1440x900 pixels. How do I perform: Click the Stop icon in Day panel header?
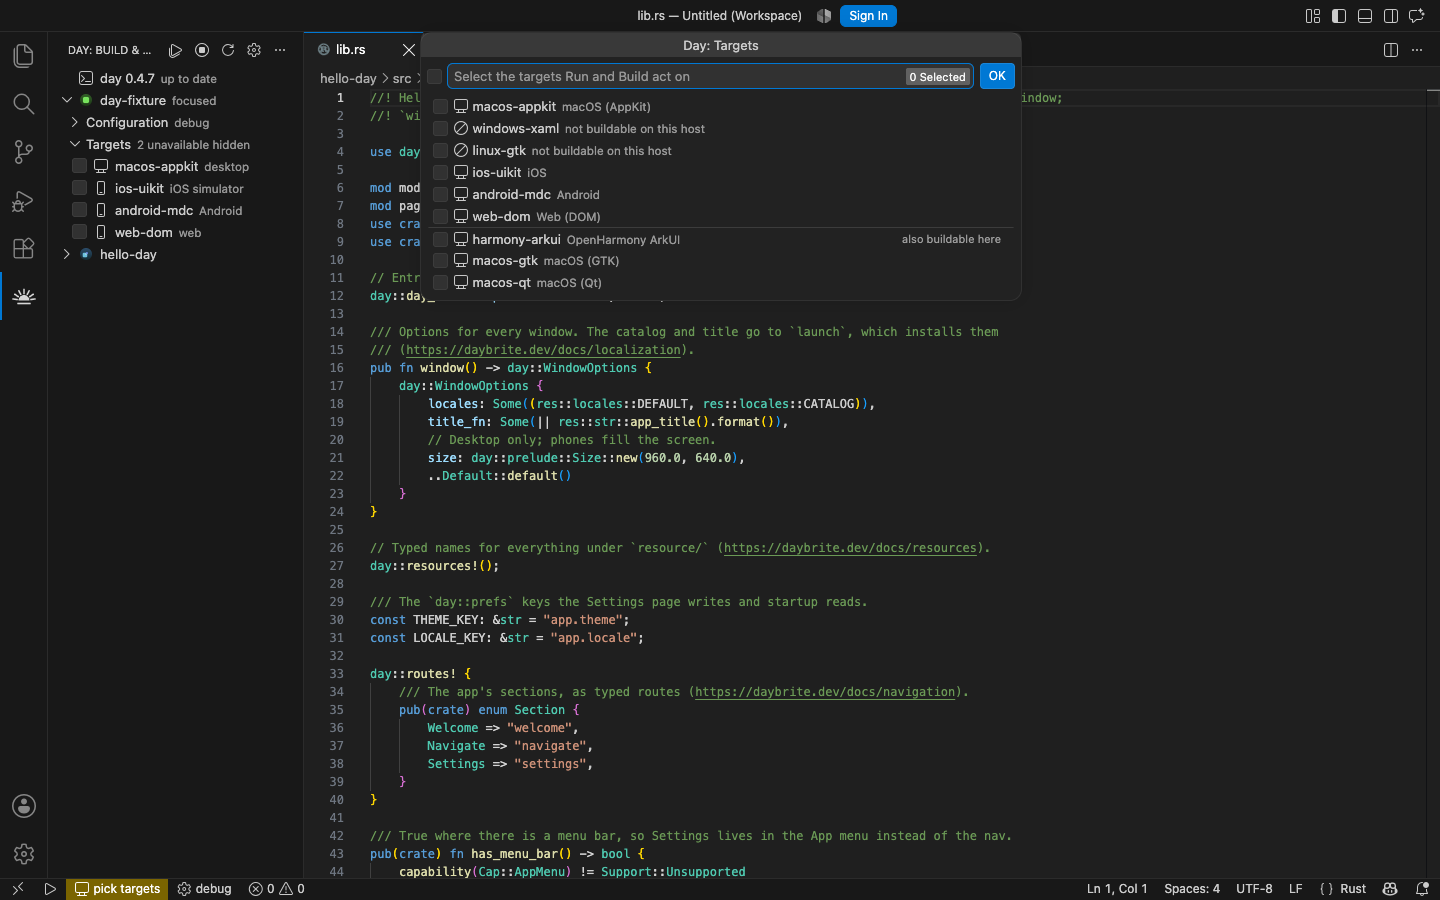[202, 50]
